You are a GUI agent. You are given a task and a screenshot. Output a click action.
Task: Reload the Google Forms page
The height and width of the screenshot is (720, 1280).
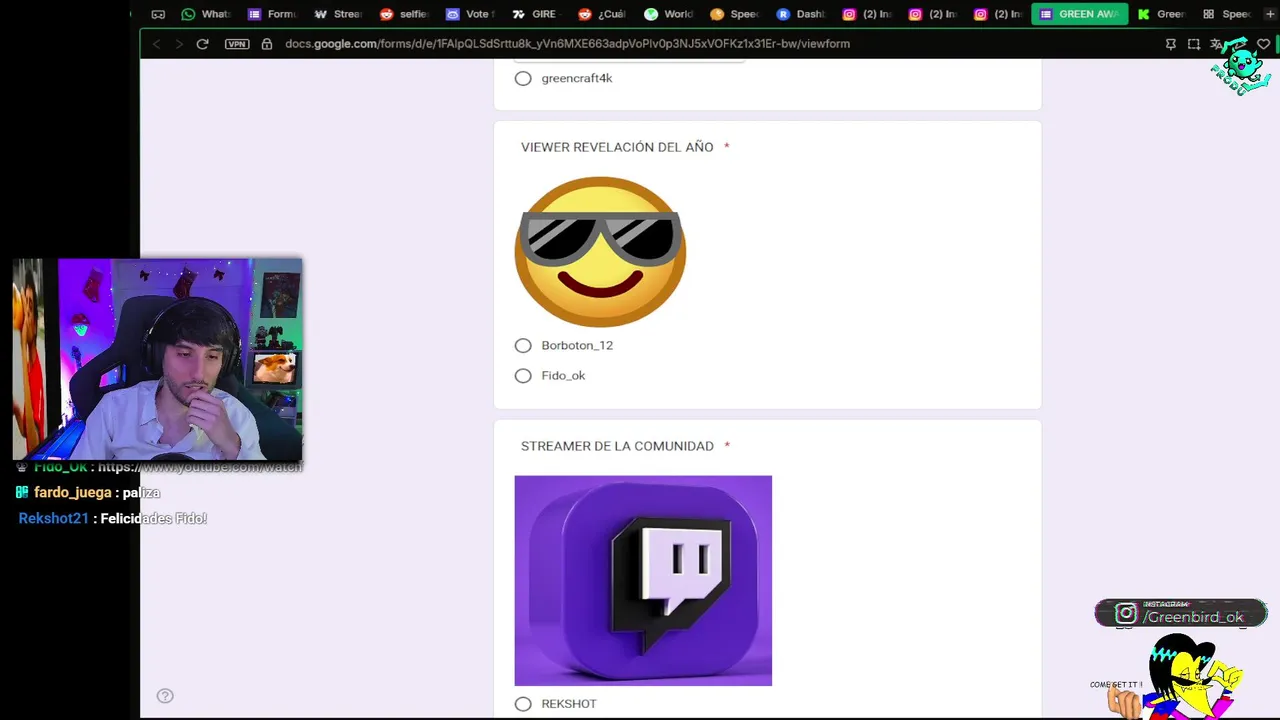(202, 44)
